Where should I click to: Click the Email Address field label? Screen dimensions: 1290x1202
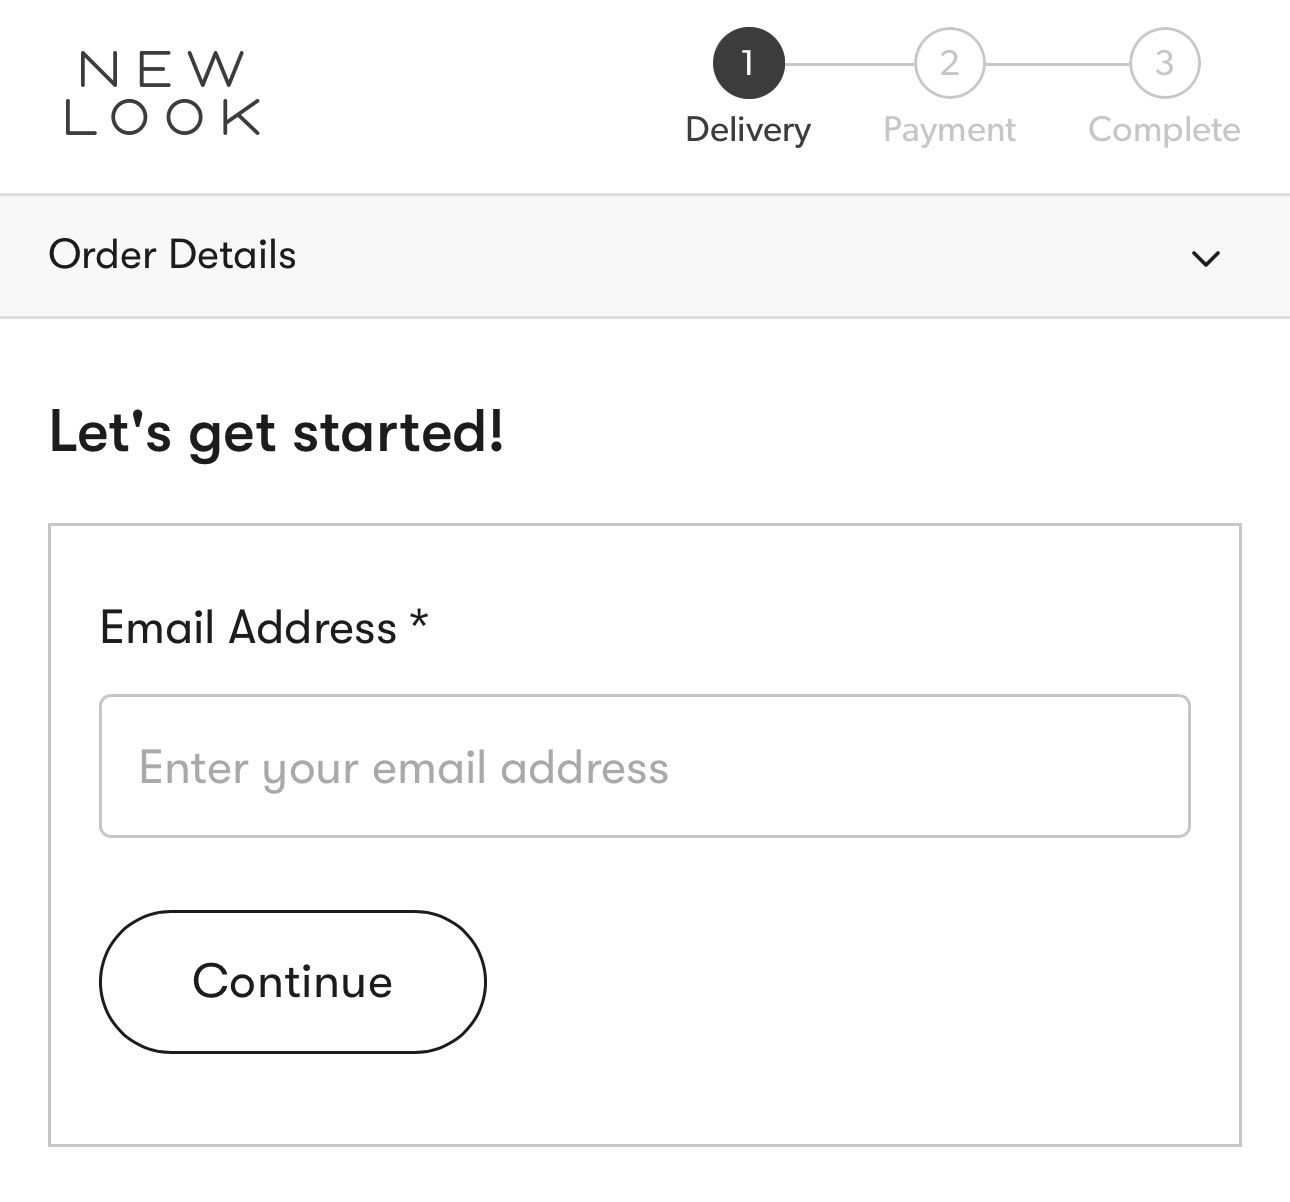tap(248, 628)
